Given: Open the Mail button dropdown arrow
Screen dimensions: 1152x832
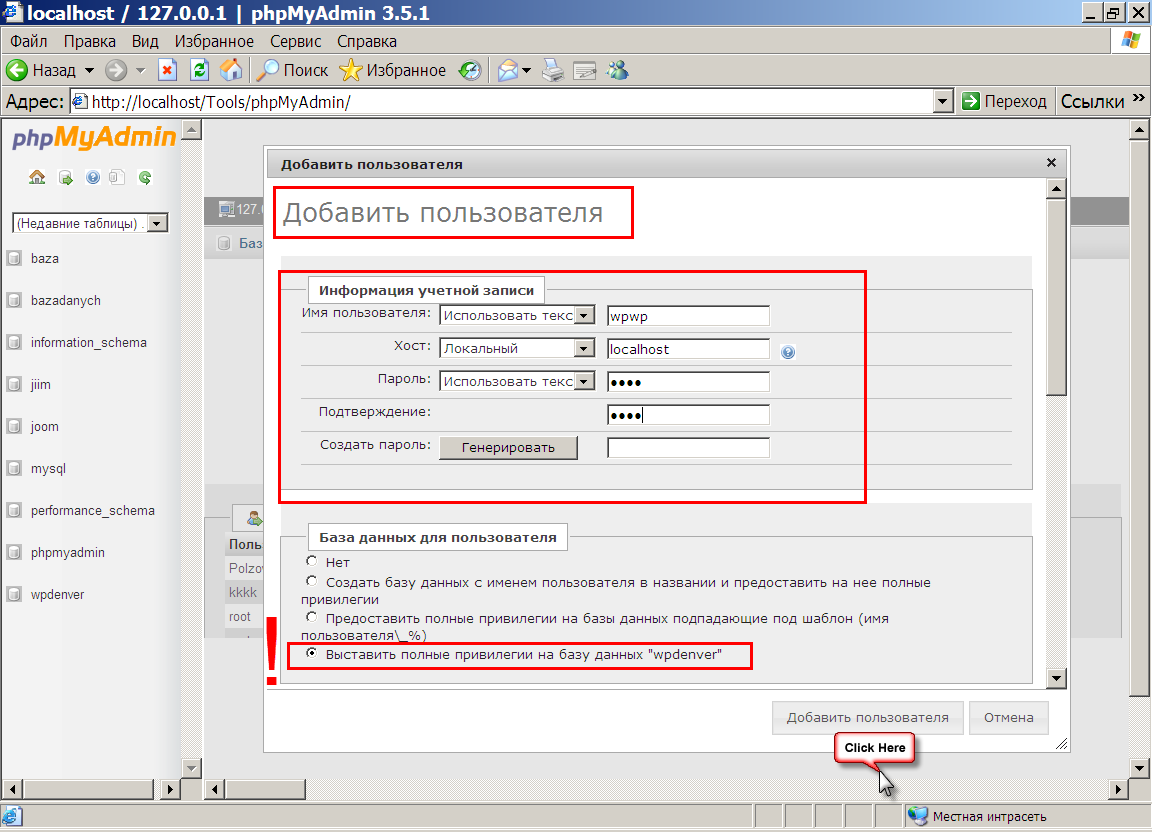Looking at the screenshot, I should (x=526, y=71).
